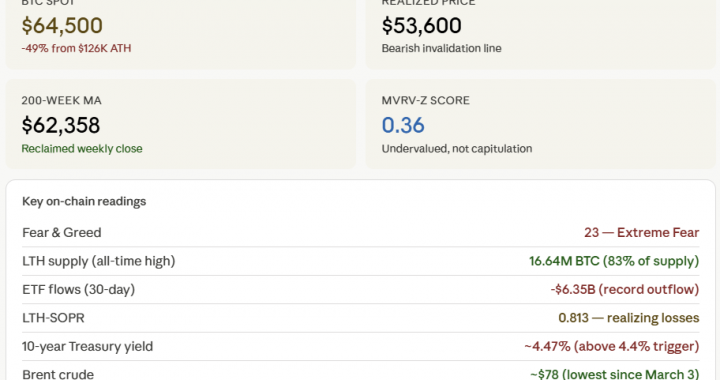Select the '23 — Extreme Fear' reading
The width and height of the screenshot is (720, 380).
[x=641, y=233]
